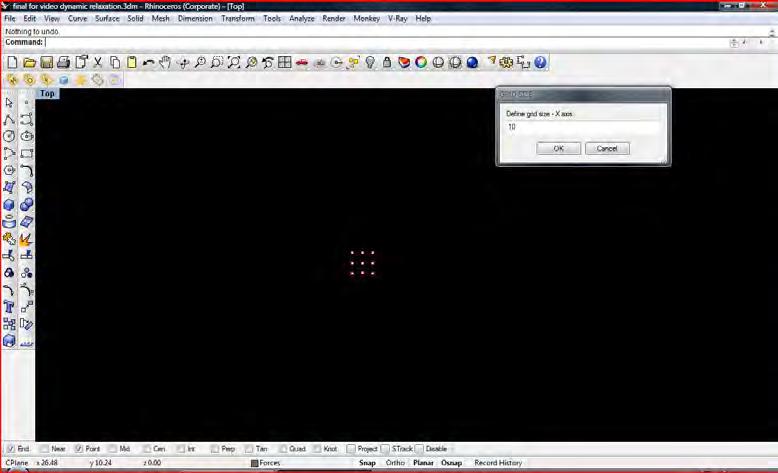Open the File menu
The image size is (778, 473).
pos(10,18)
